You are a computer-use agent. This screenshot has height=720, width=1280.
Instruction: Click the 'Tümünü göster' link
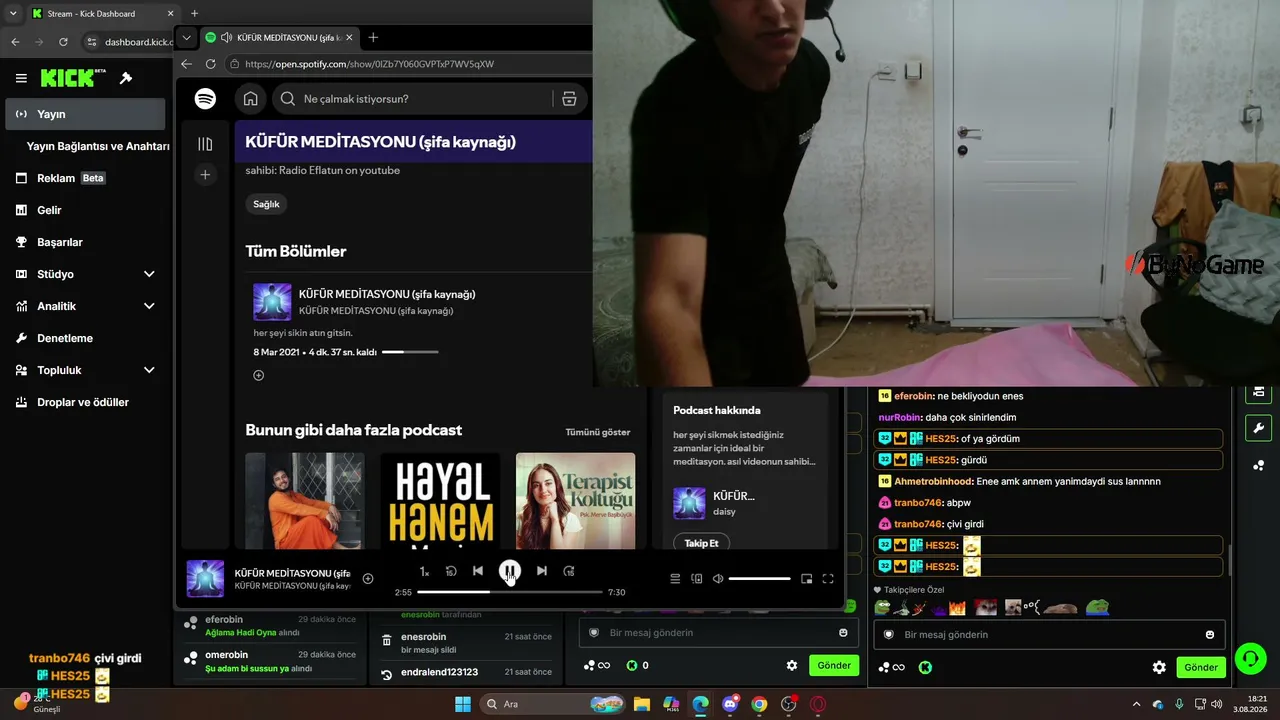pyautogui.click(x=598, y=432)
